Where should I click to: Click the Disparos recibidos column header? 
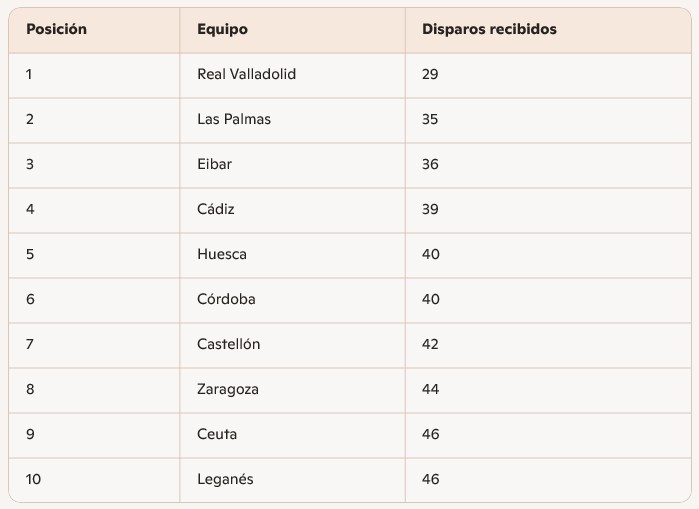489,30
